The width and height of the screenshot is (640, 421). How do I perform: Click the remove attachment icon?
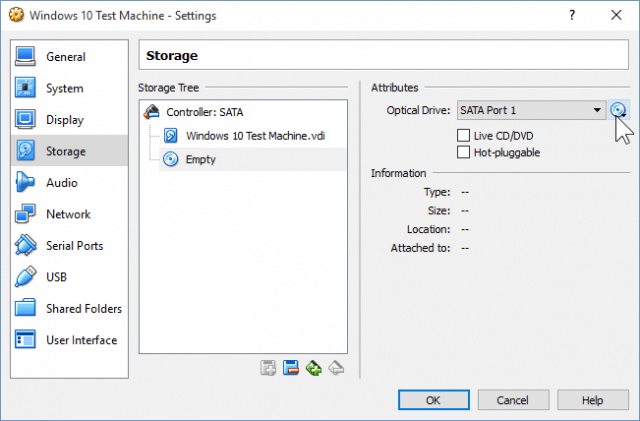[336, 368]
